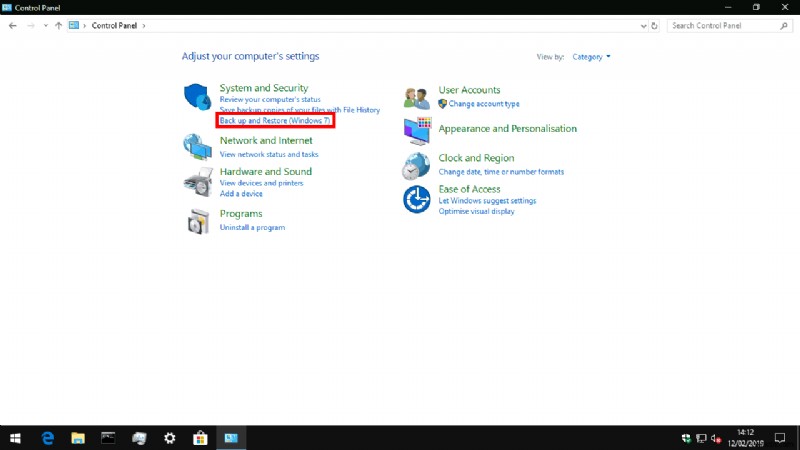Open the System and Security shield icon
Image resolution: width=800 pixels, height=450 pixels.
coord(197,96)
